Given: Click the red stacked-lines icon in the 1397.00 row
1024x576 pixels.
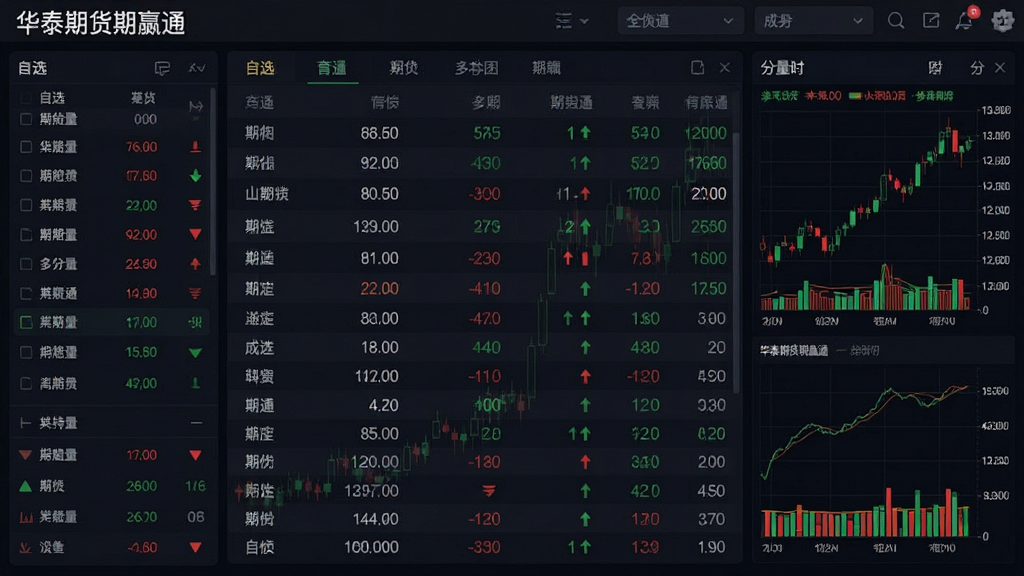Looking at the screenshot, I should [x=488, y=490].
